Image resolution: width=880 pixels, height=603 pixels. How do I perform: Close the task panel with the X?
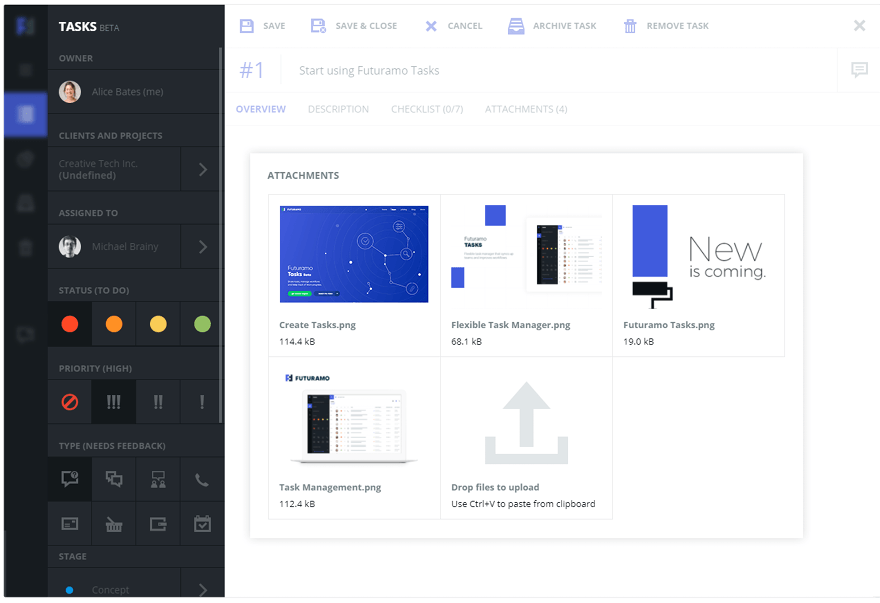tap(859, 25)
